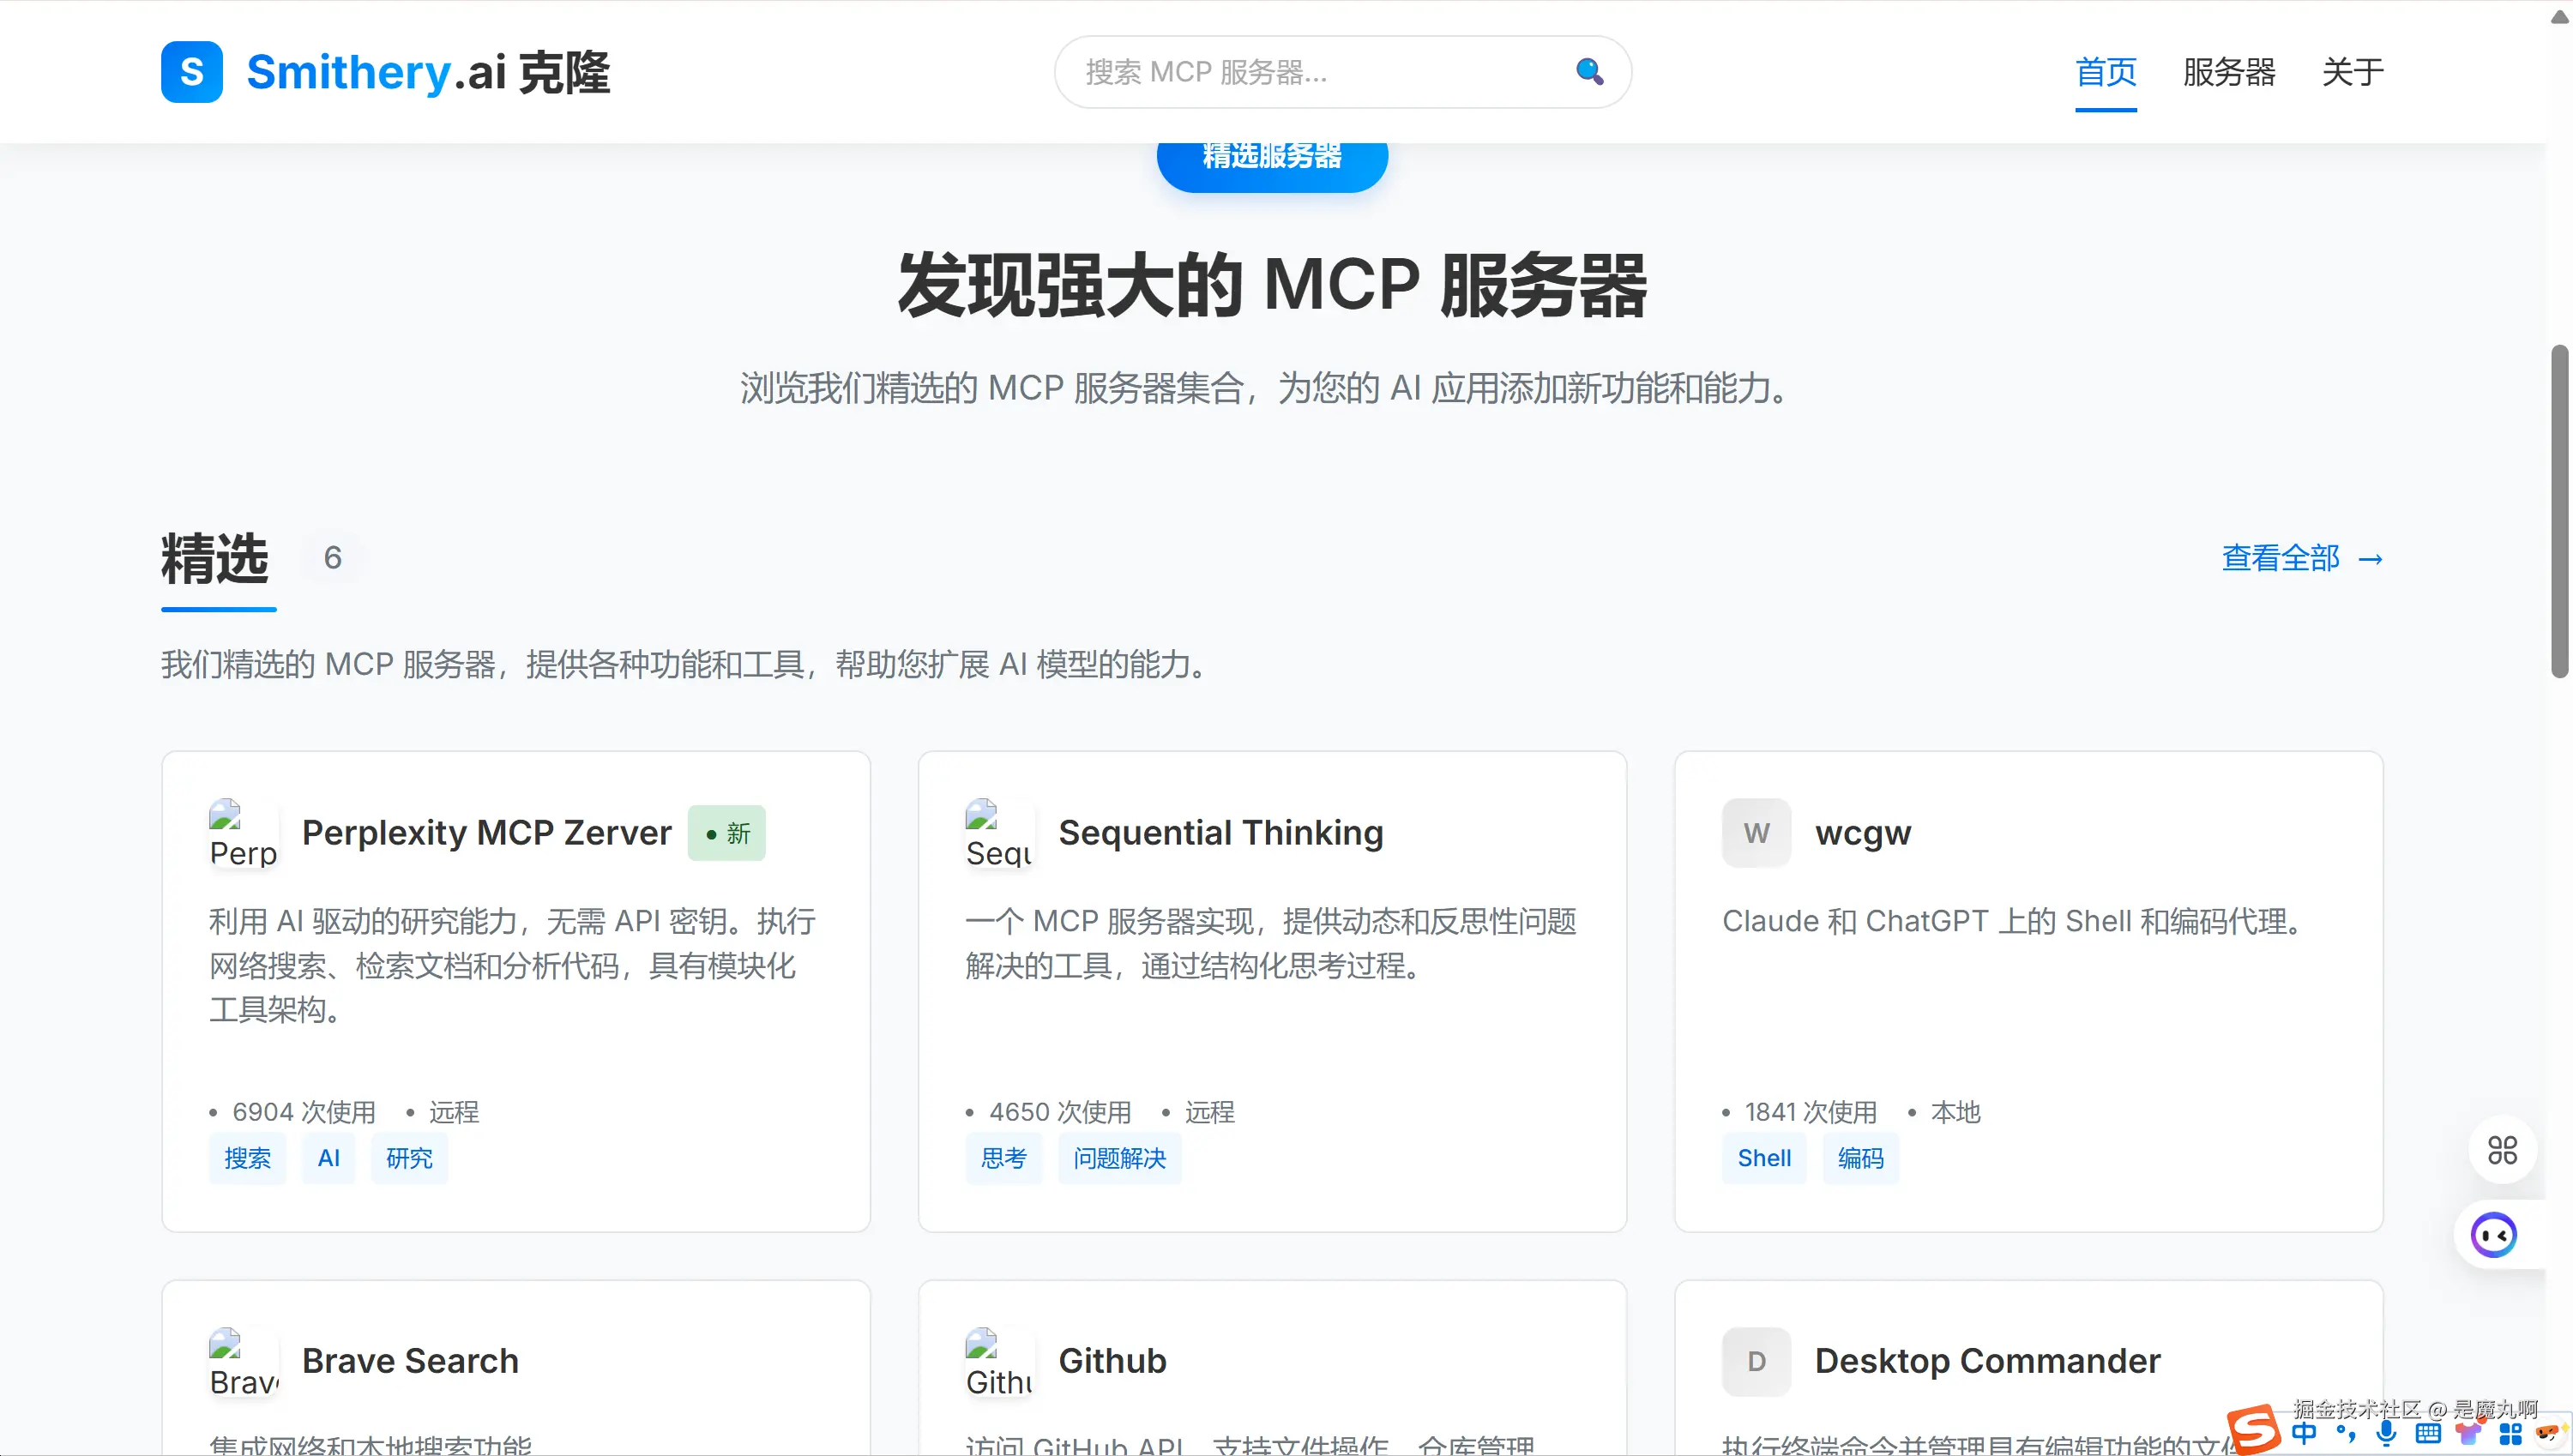Toggle the Sogou punctuation mode icon
This screenshot has width=2573, height=1456.
[2345, 1434]
